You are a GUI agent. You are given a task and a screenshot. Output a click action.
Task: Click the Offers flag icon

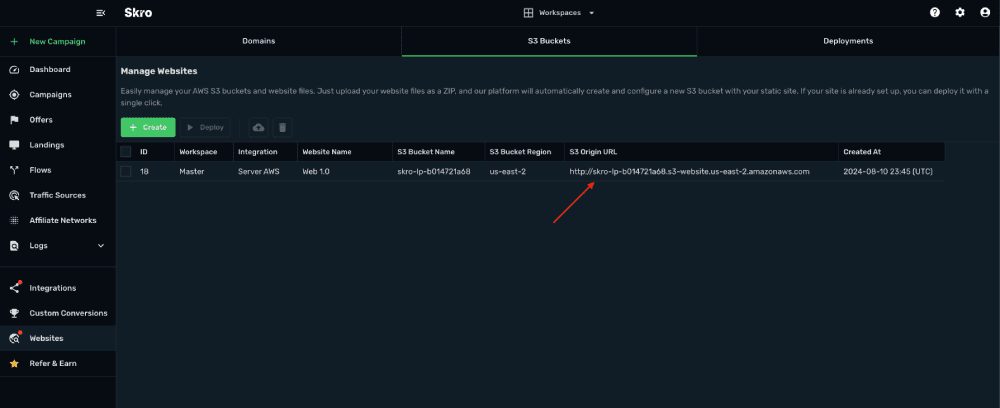[x=14, y=120]
